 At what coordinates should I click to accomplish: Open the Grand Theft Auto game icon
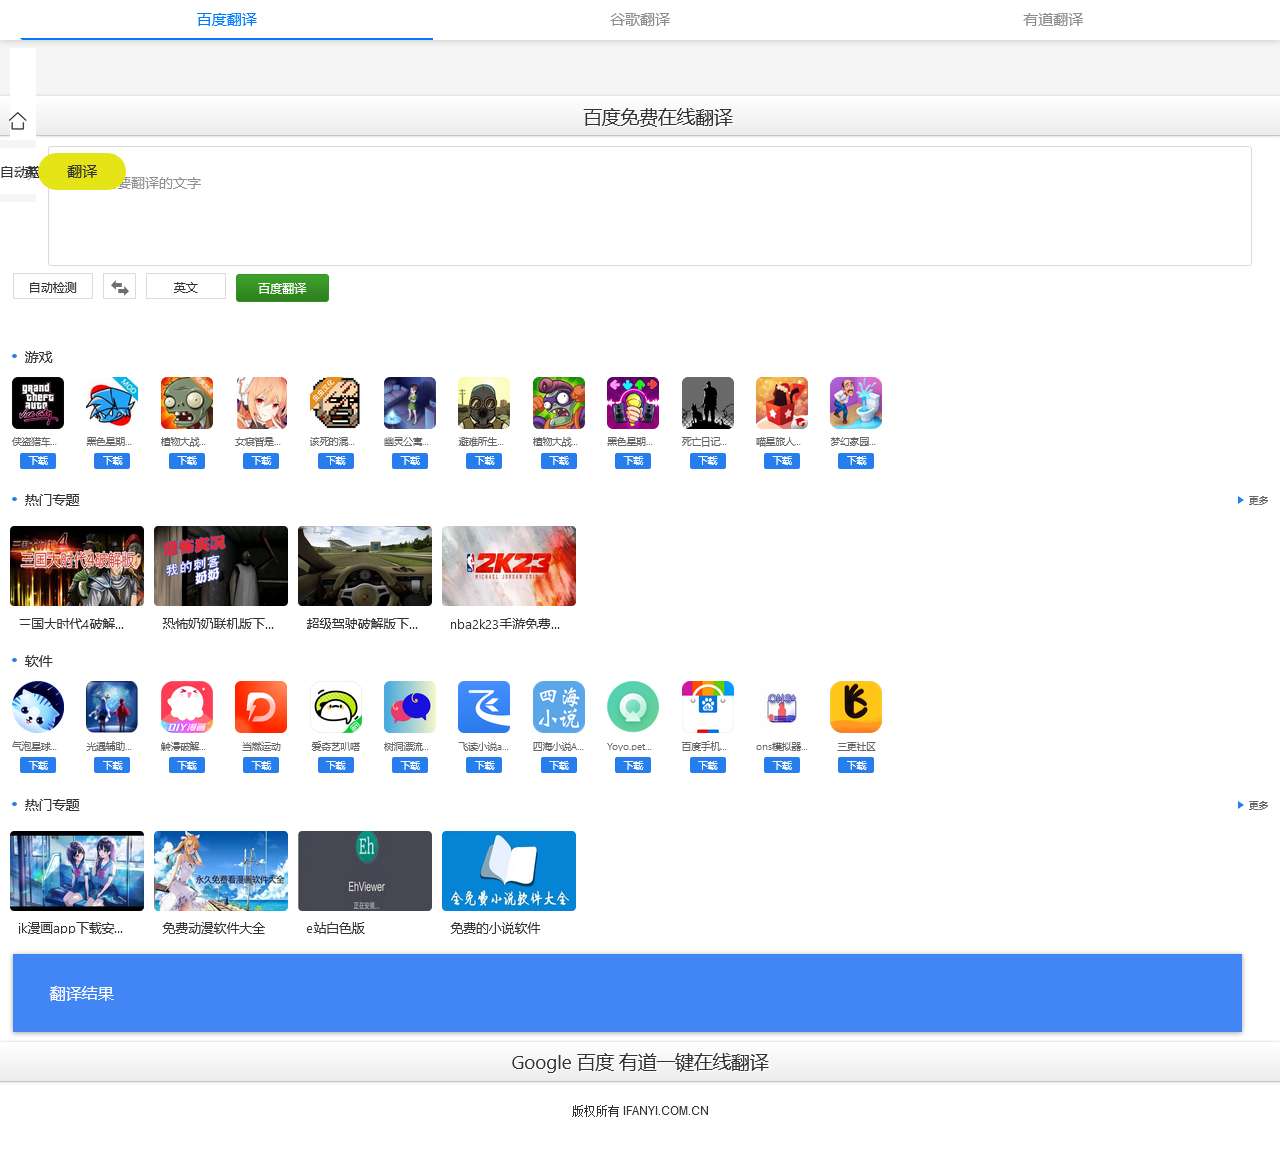(38, 403)
